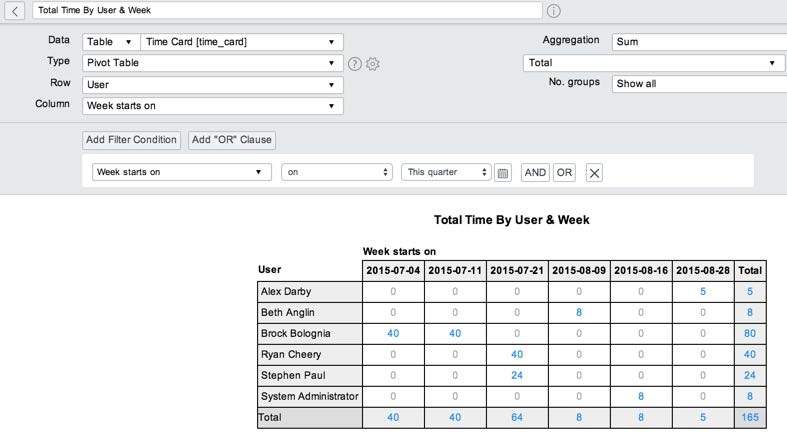787x434 pixels.
Task: Open the grand total 165
Action: (x=750, y=417)
